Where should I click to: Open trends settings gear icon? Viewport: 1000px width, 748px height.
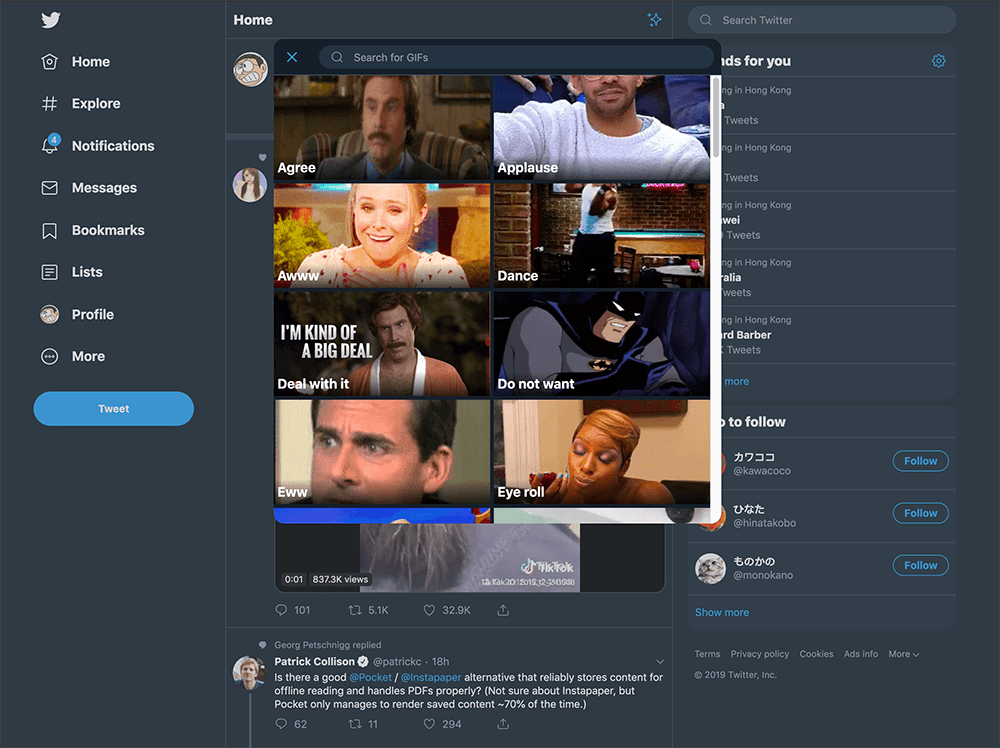point(938,61)
